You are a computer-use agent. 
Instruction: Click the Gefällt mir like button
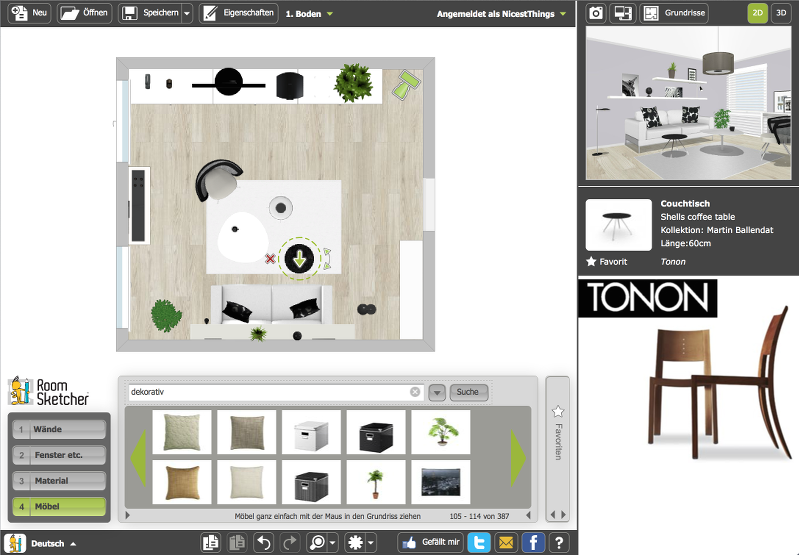(x=431, y=543)
